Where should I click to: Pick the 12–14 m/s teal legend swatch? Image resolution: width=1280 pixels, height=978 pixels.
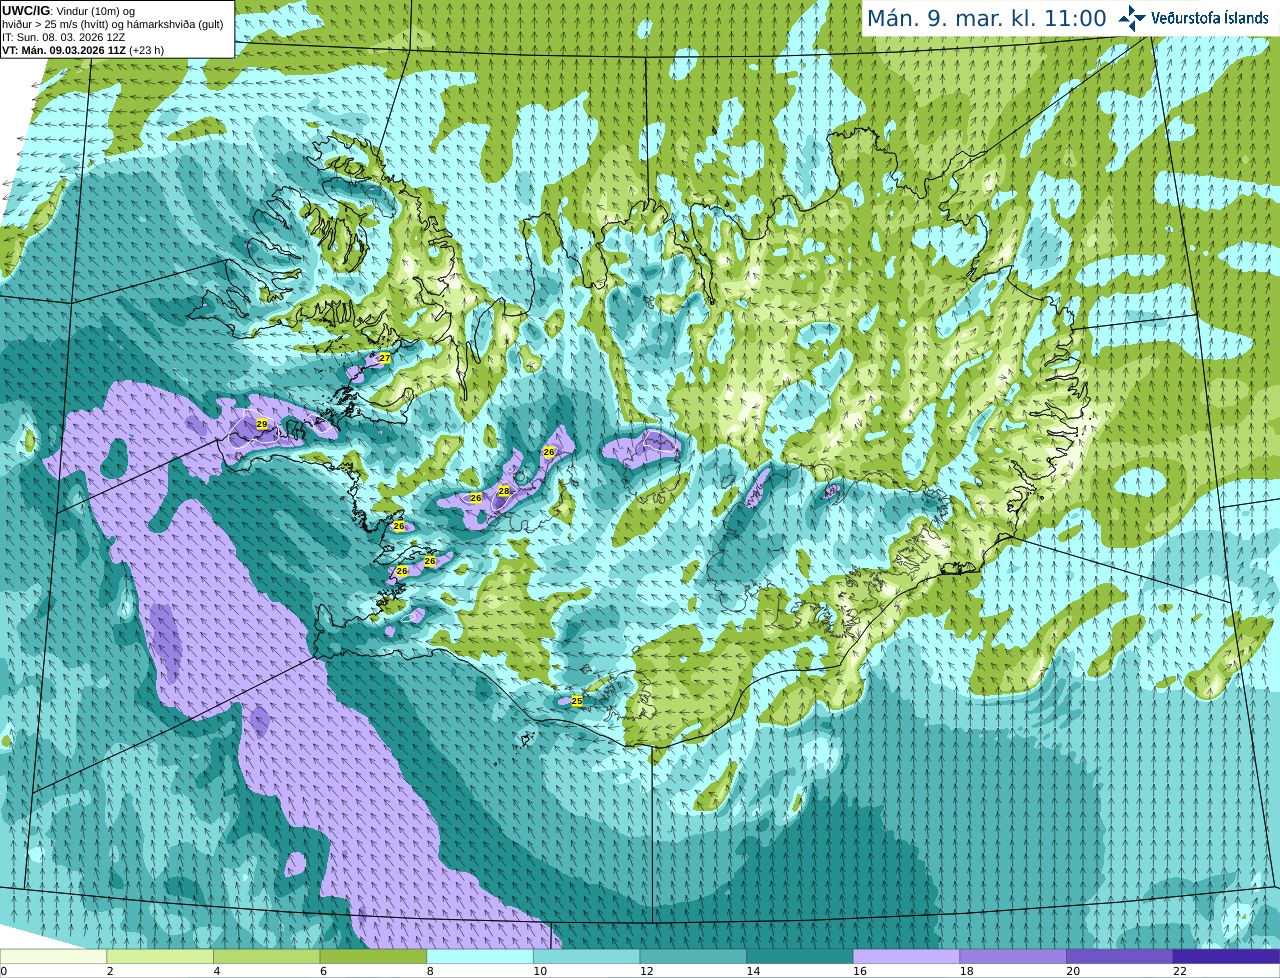(x=693, y=956)
